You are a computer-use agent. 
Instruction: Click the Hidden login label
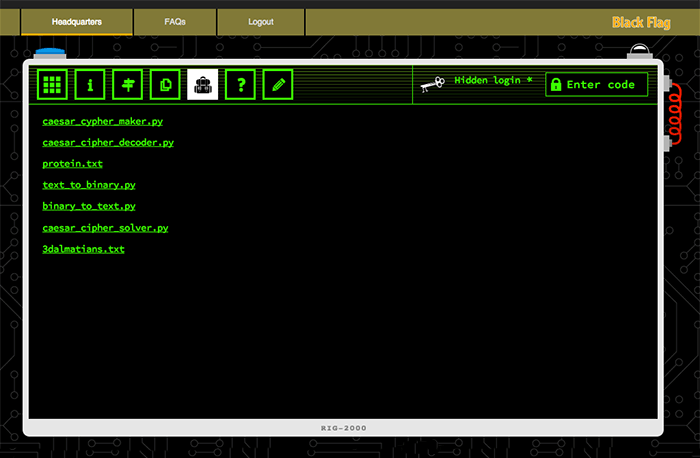pyautogui.click(x=493, y=80)
